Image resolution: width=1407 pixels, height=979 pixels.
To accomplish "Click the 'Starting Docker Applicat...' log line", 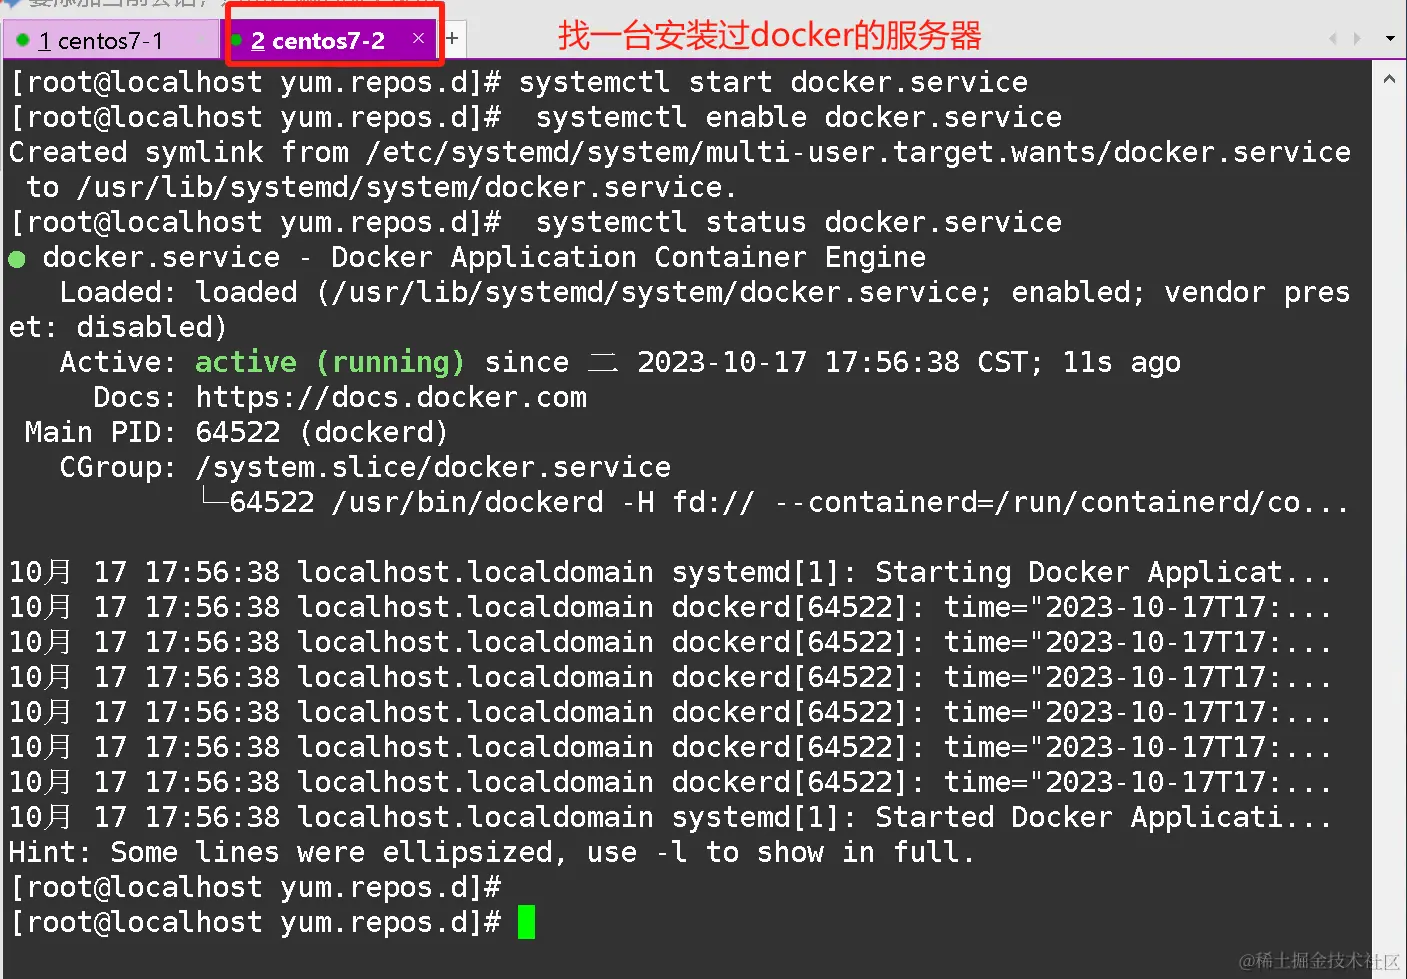I will point(670,572).
